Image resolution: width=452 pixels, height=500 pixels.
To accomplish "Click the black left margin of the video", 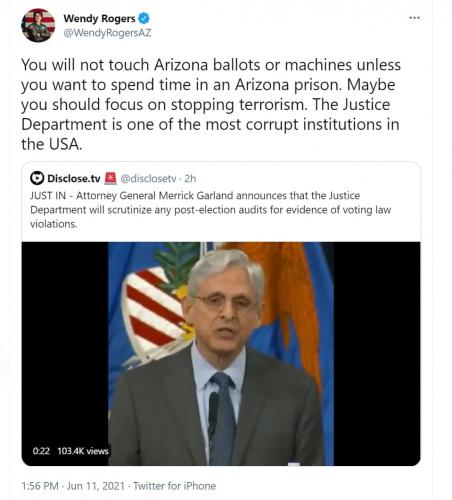I will coord(65,343).
